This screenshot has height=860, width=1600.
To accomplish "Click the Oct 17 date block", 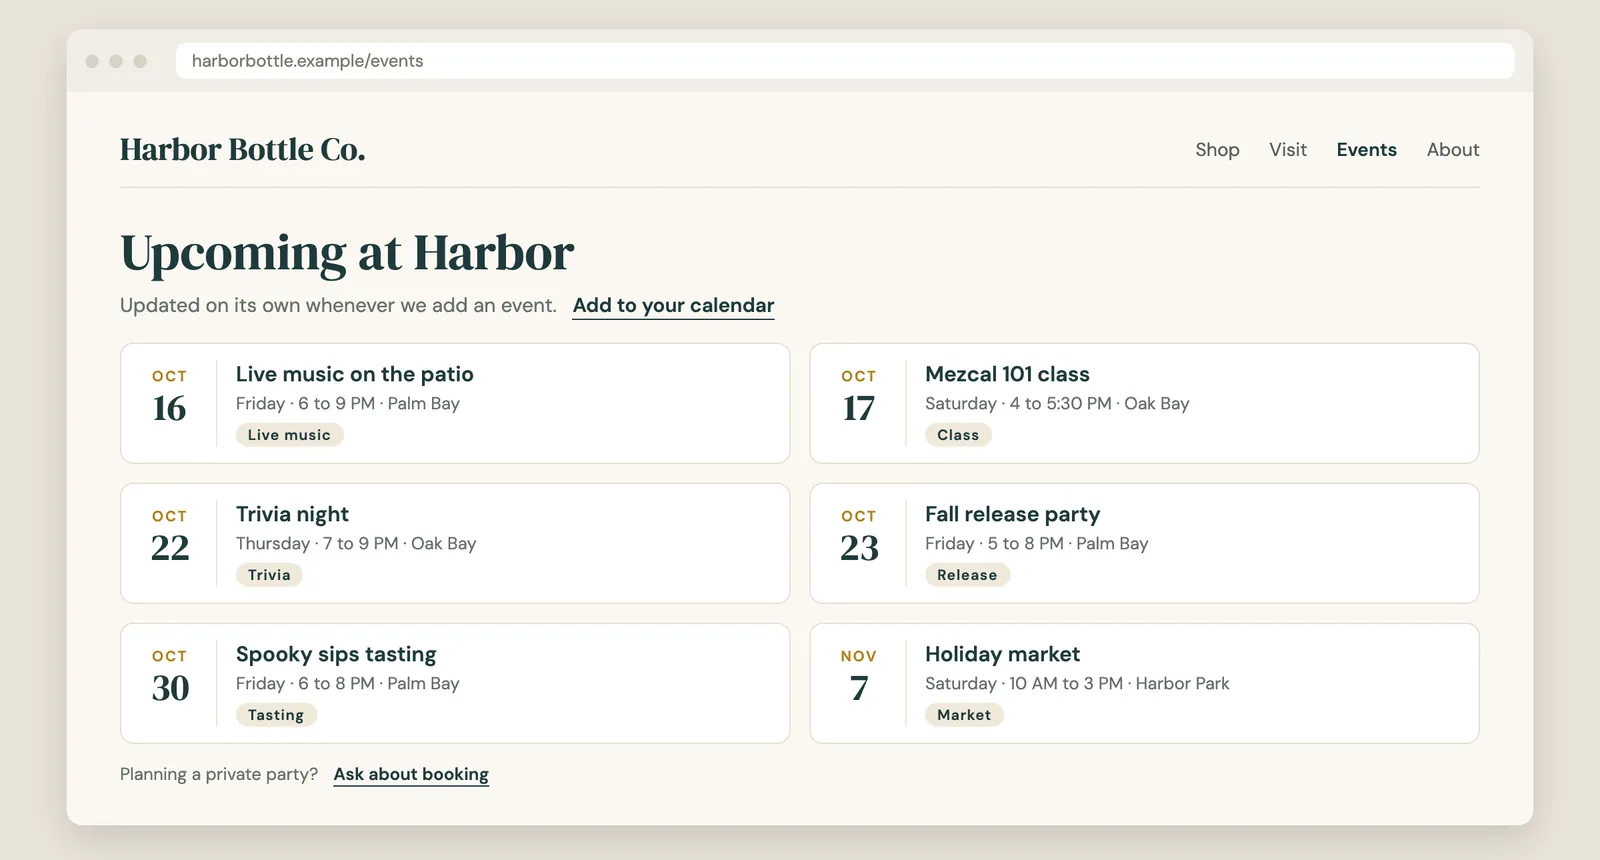I will (858, 397).
